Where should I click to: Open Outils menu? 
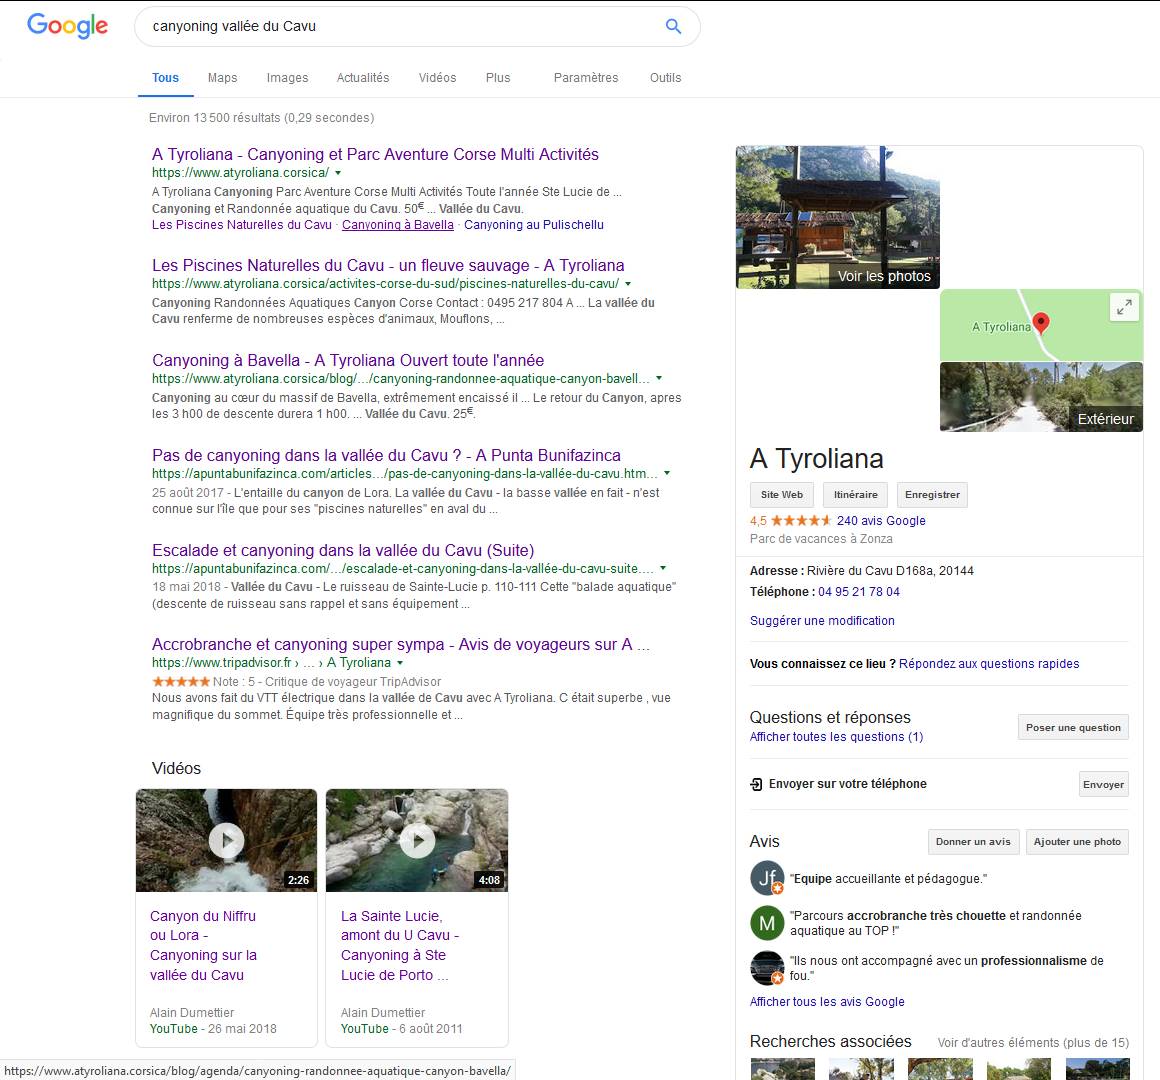pyautogui.click(x=666, y=78)
